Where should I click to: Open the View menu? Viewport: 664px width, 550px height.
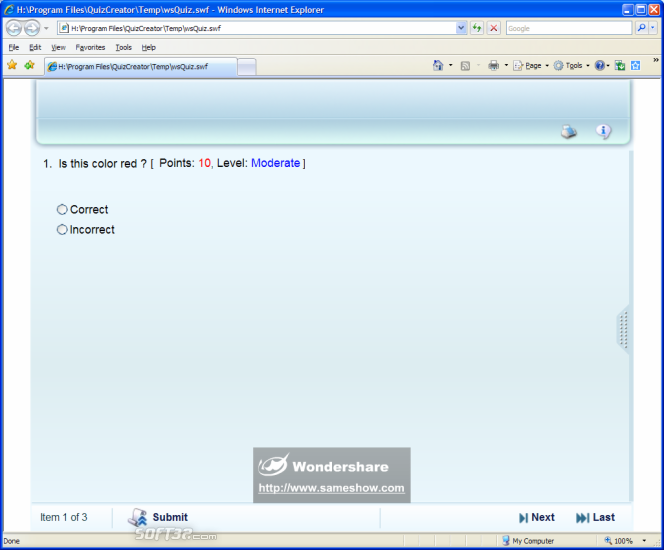tap(58, 47)
